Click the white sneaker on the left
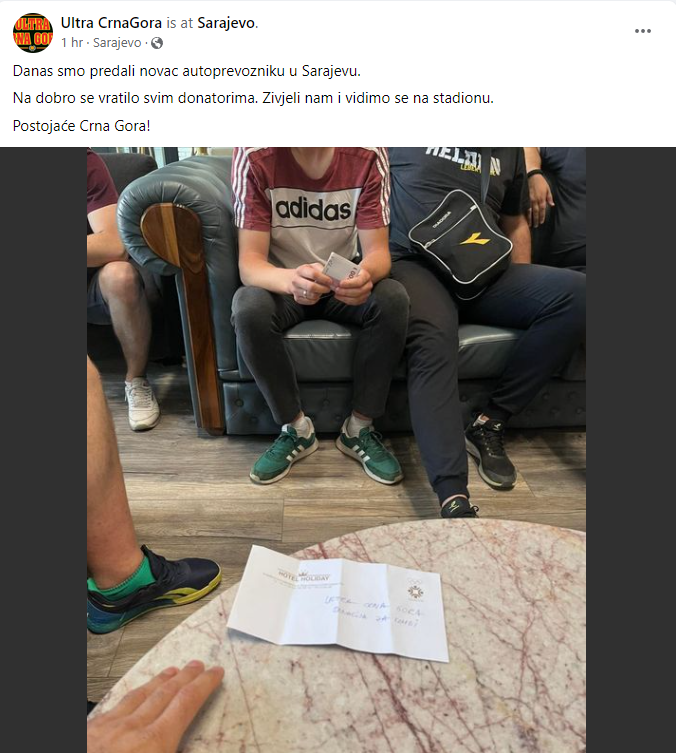 click(x=142, y=403)
